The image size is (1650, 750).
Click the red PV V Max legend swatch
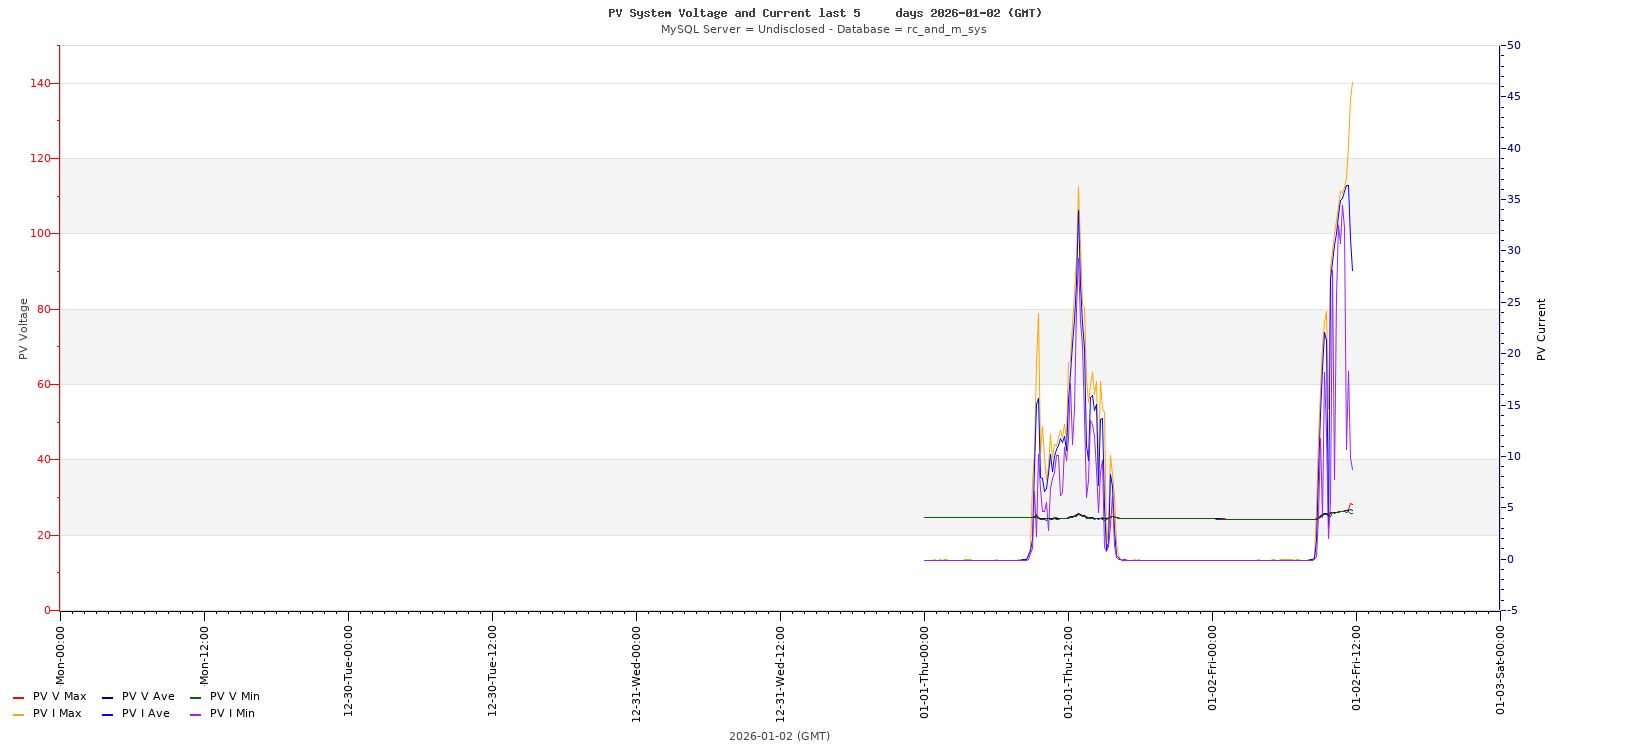point(18,697)
